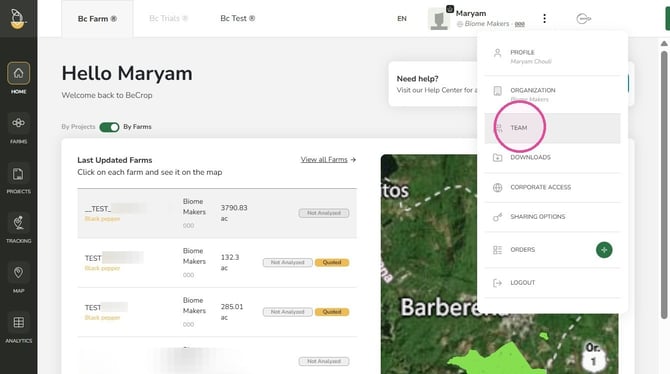670x374 pixels.
Task: Click the BeCrop logo icon
Action: 18,19
